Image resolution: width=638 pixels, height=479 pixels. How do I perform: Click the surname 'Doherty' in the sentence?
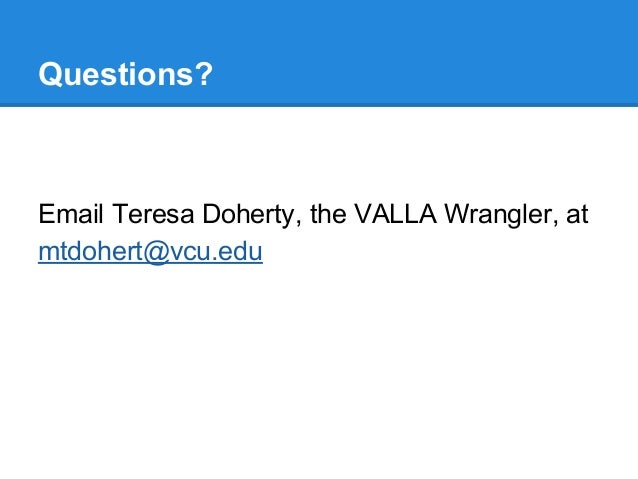coord(248,215)
